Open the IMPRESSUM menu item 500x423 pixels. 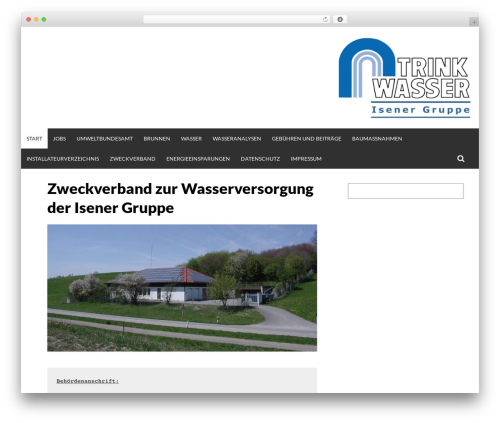[306, 159]
